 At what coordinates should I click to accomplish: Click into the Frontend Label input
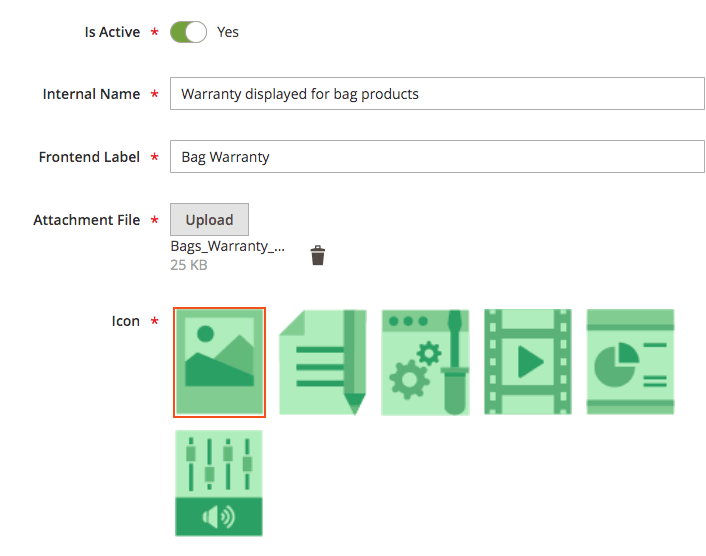tap(437, 157)
